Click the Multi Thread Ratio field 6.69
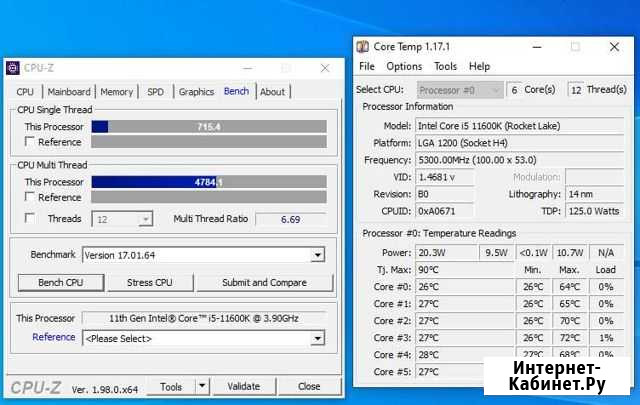This screenshot has width=640, height=405. coord(291,220)
